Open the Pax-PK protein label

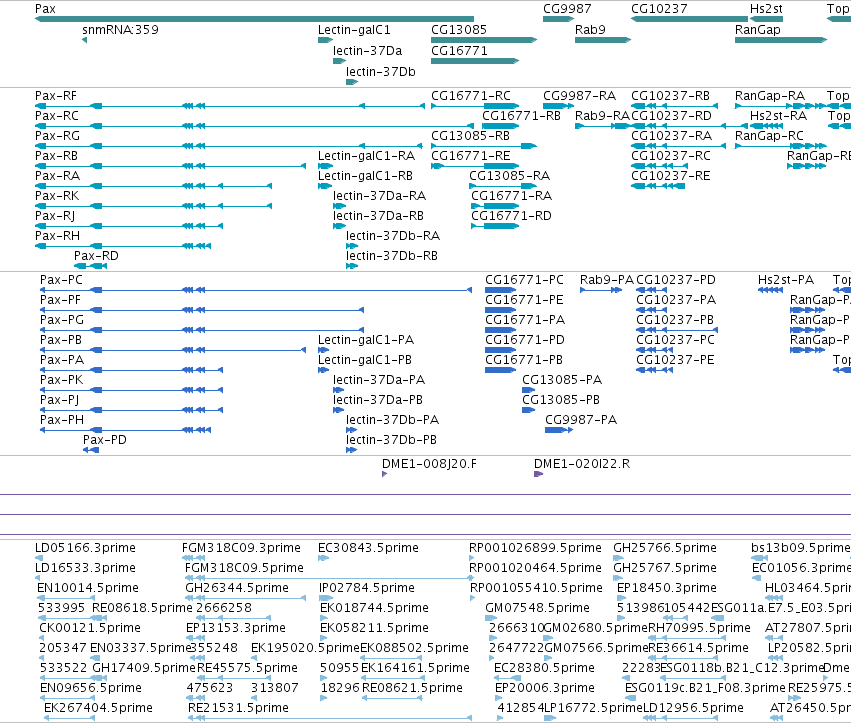click(x=61, y=380)
